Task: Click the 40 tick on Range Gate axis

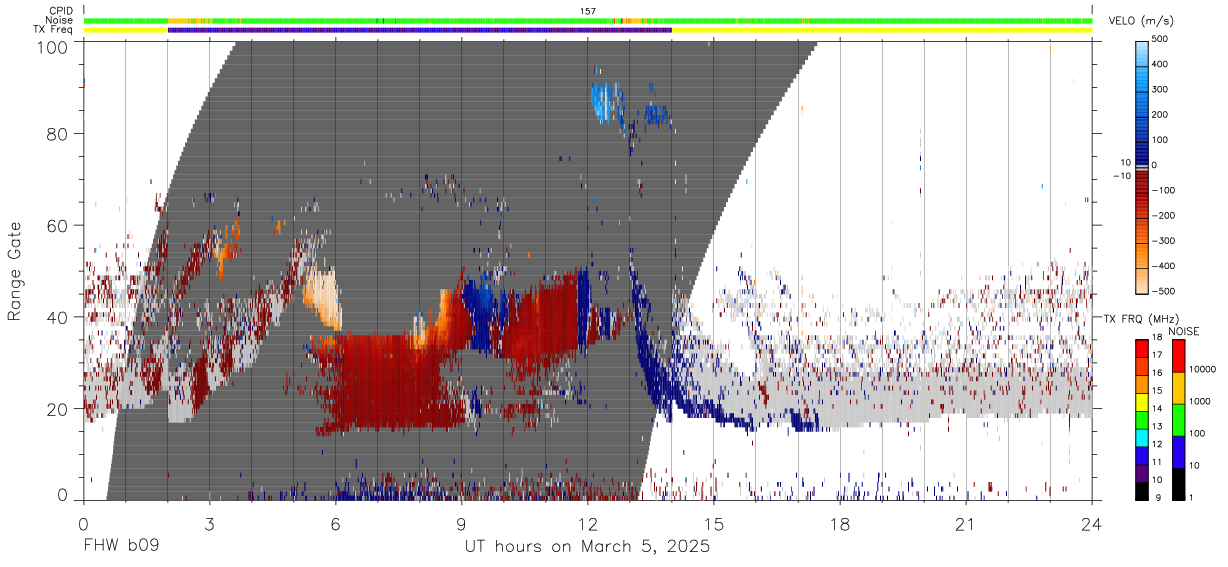Action: [58, 318]
